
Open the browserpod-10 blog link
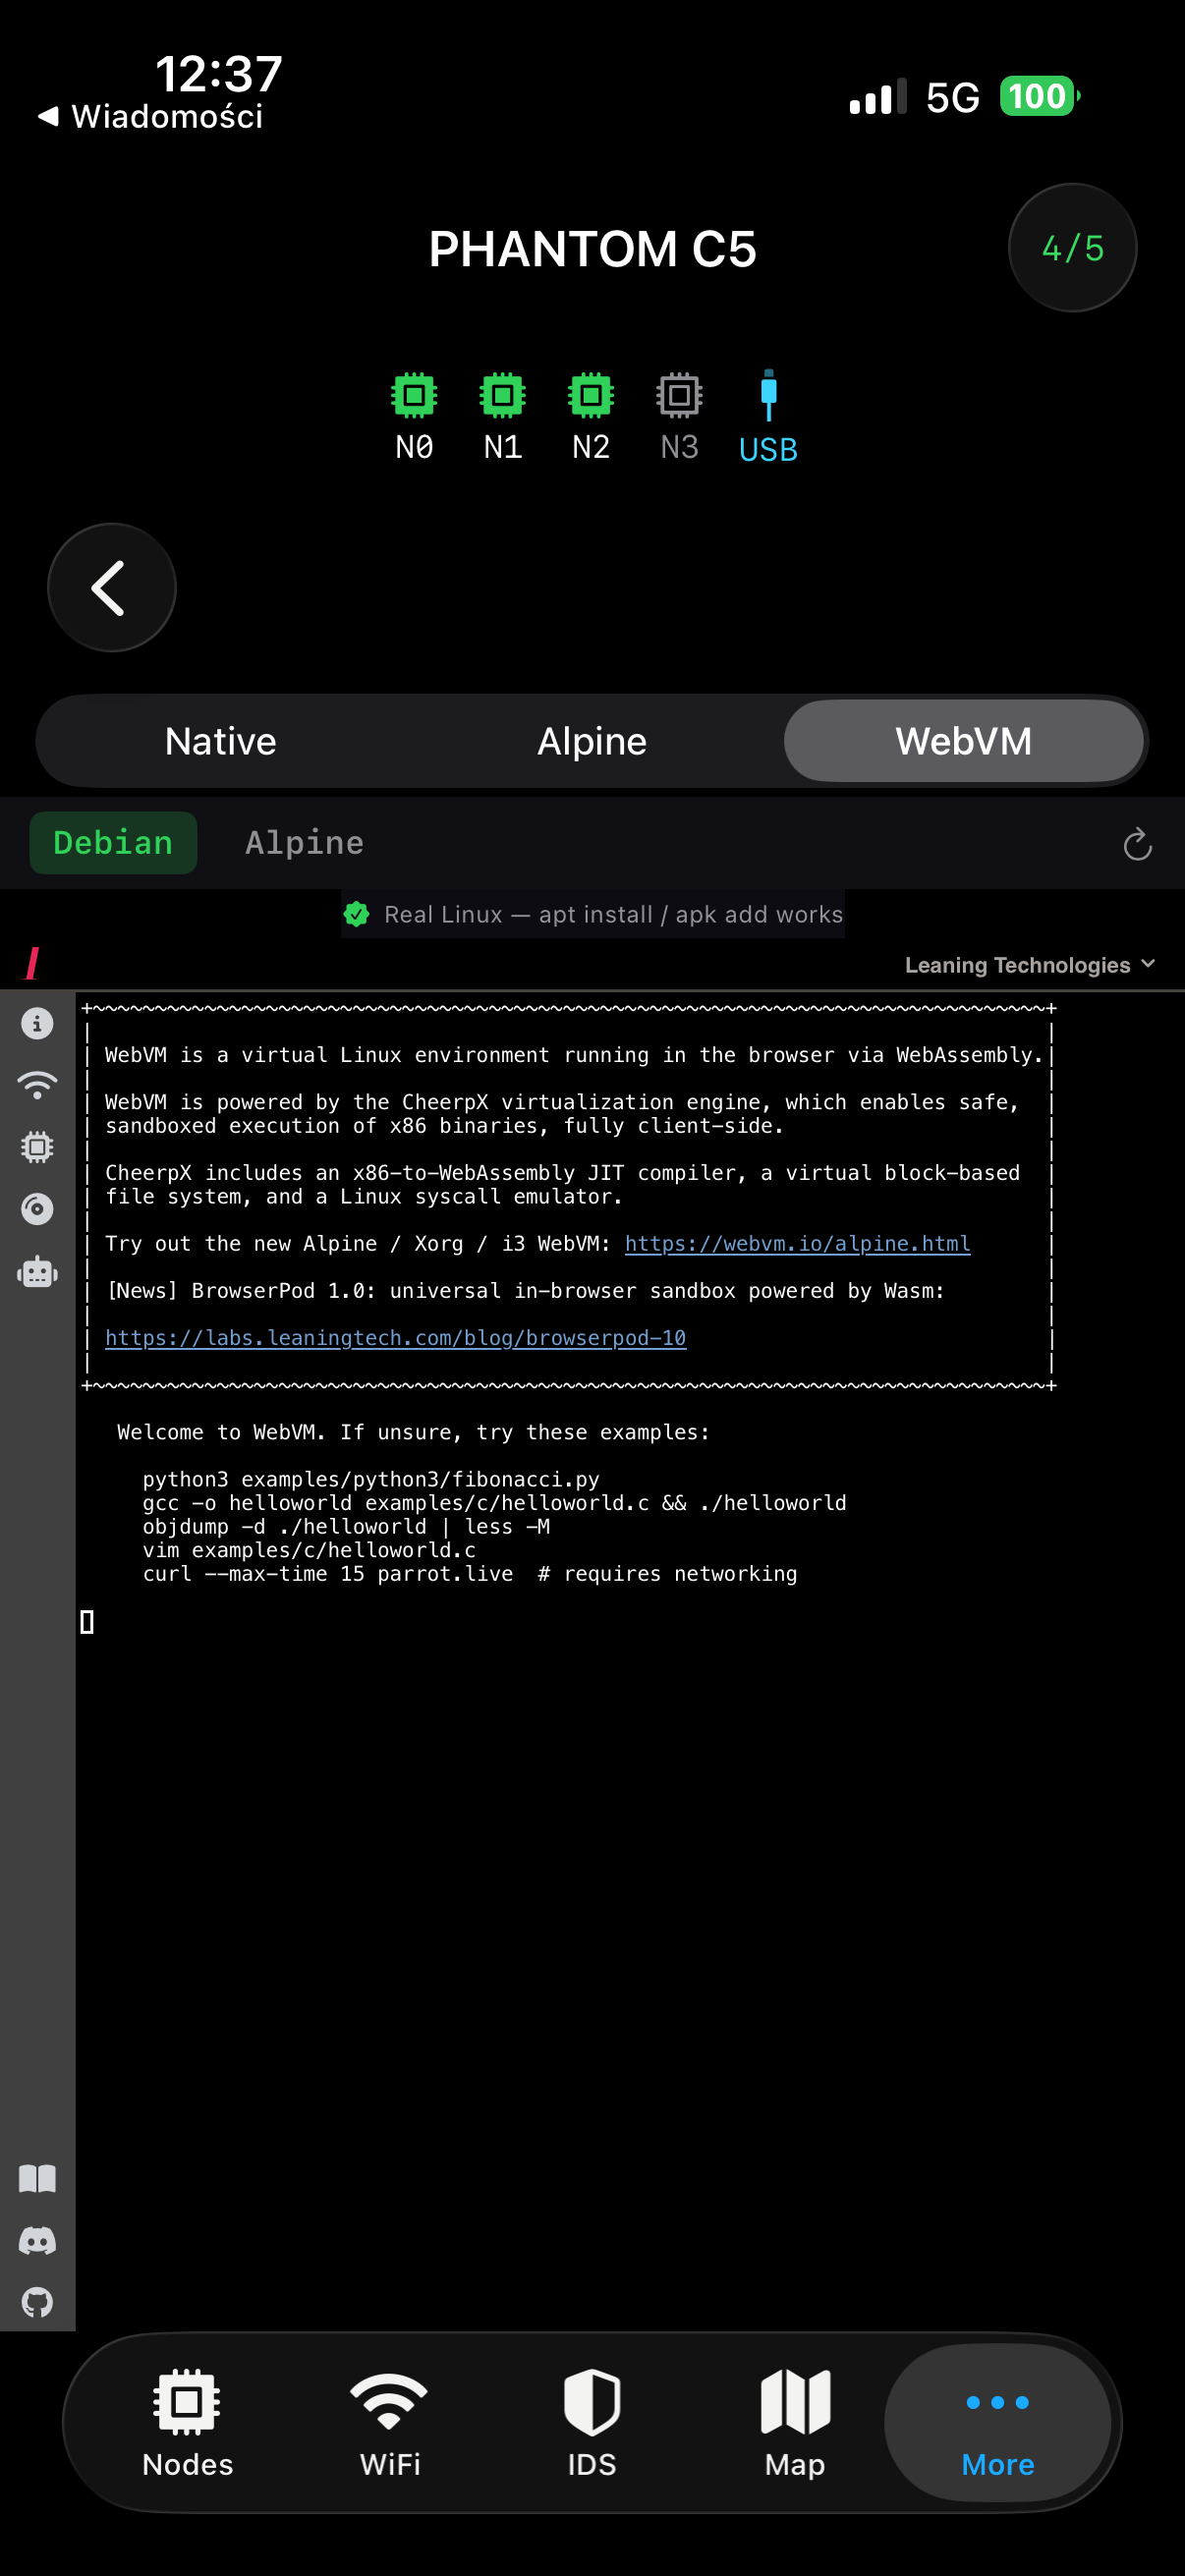pyautogui.click(x=395, y=1338)
